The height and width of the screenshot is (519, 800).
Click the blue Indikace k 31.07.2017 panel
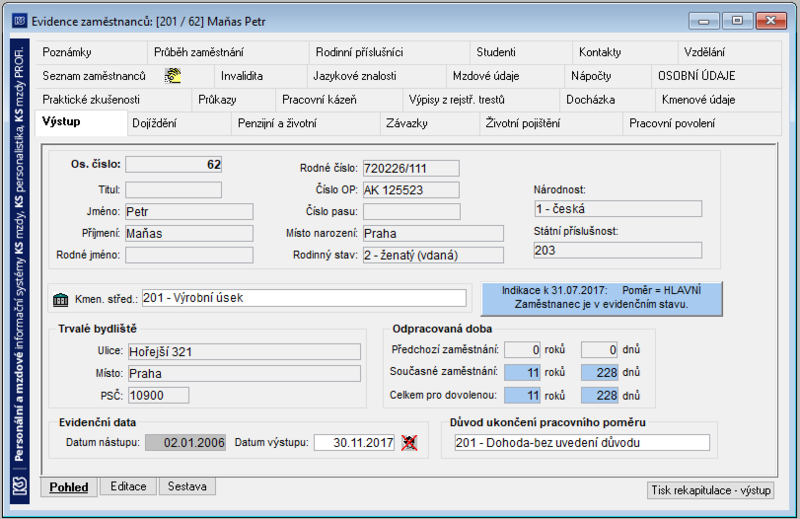[602, 298]
